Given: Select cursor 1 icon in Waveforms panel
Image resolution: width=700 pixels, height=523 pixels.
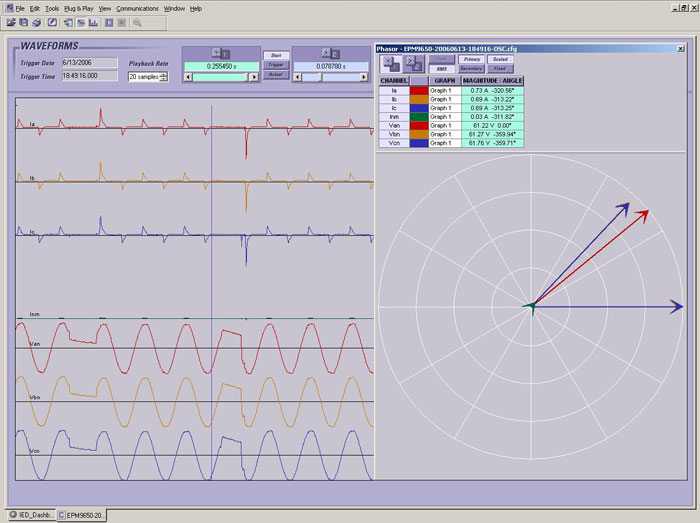Looking at the screenshot, I should (x=221, y=54).
